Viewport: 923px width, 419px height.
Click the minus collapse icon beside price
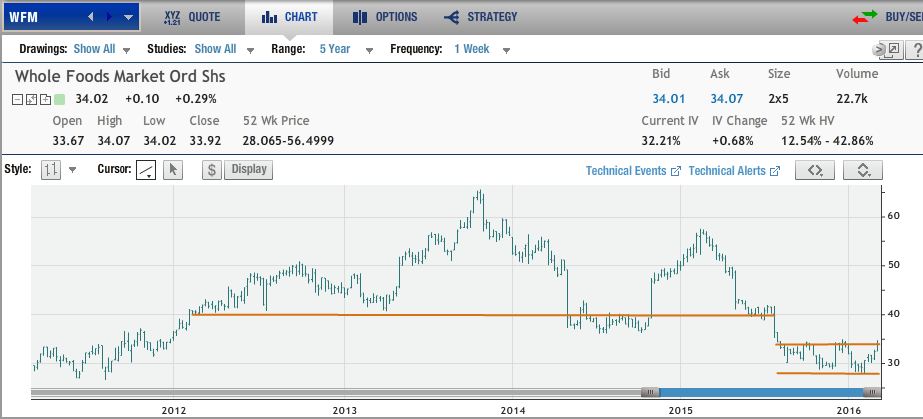click(18, 99)
